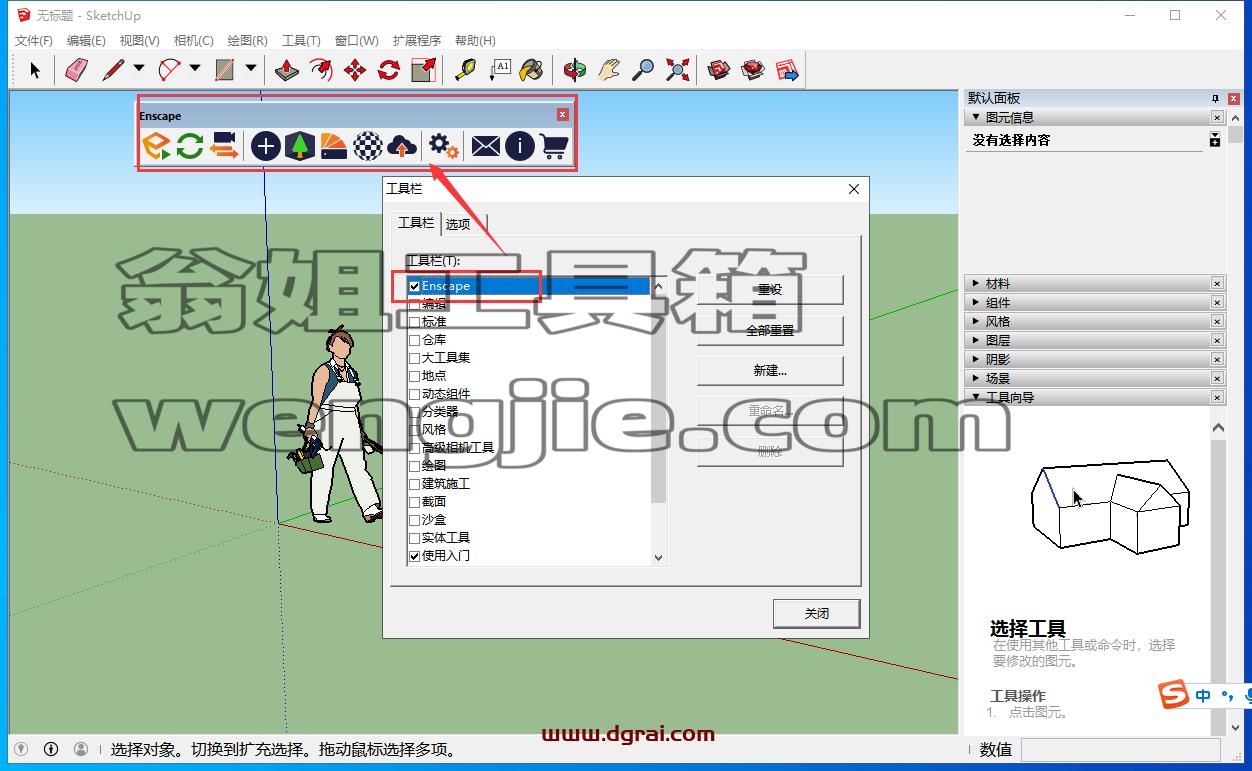Viewport: 1252px width, 771px height.
Task: Open Enscape about info icon
Action: (x=520, y=147)
